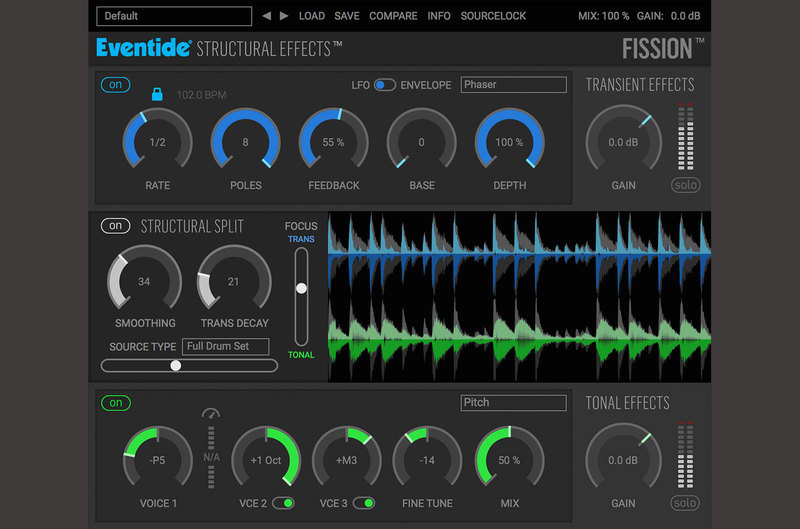Click LOAD in the top bar
The height and width of the screenshot is (529, 800).
(312, 16)
